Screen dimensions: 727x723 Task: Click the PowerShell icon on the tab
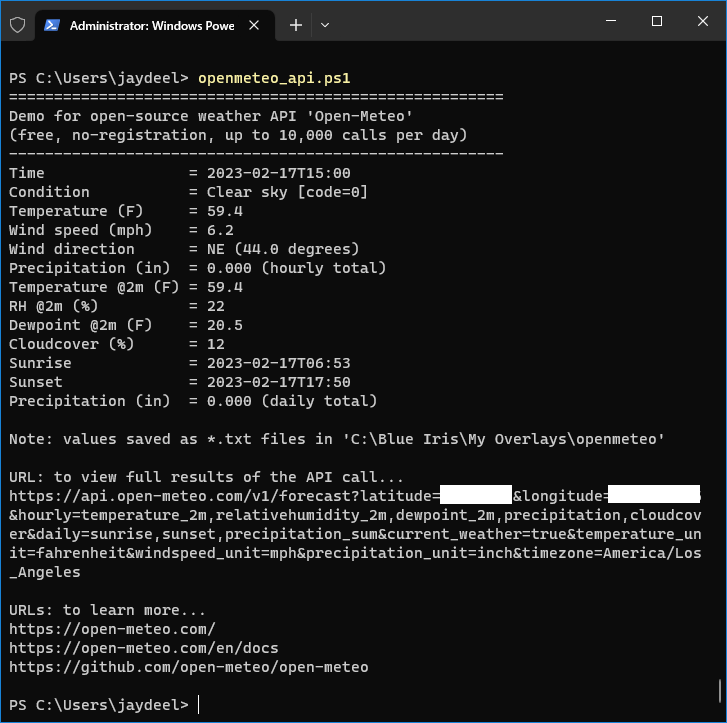pyautogui.click(x=50, y=25)
